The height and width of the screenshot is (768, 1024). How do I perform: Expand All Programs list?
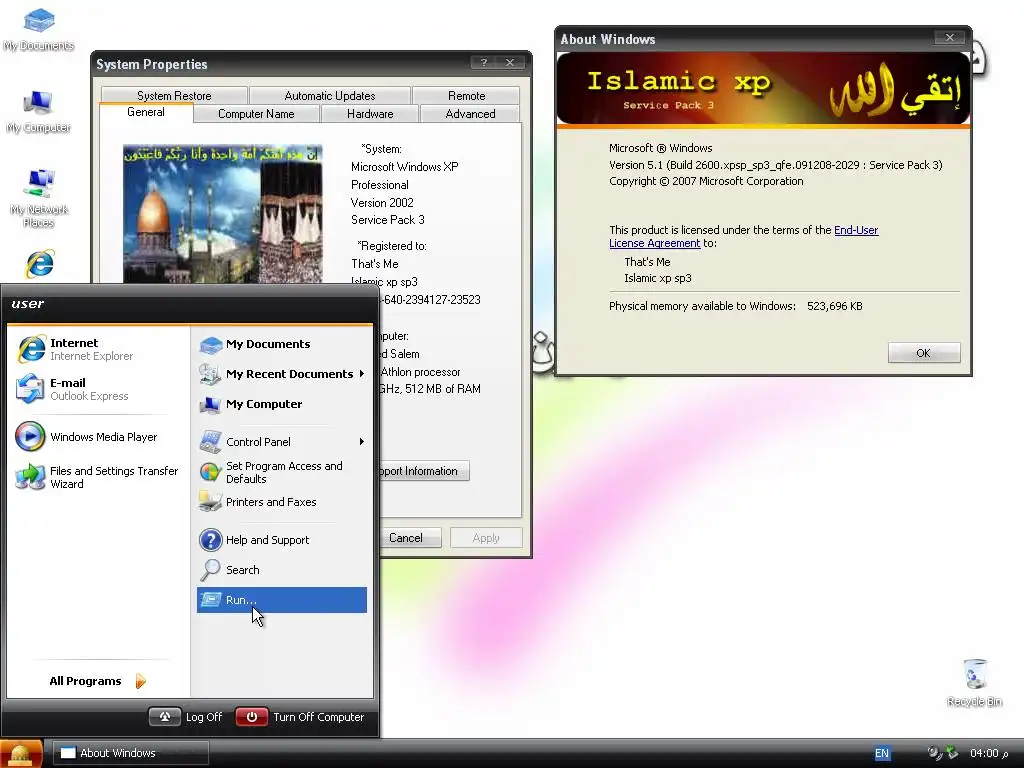(x=98, y=681)
